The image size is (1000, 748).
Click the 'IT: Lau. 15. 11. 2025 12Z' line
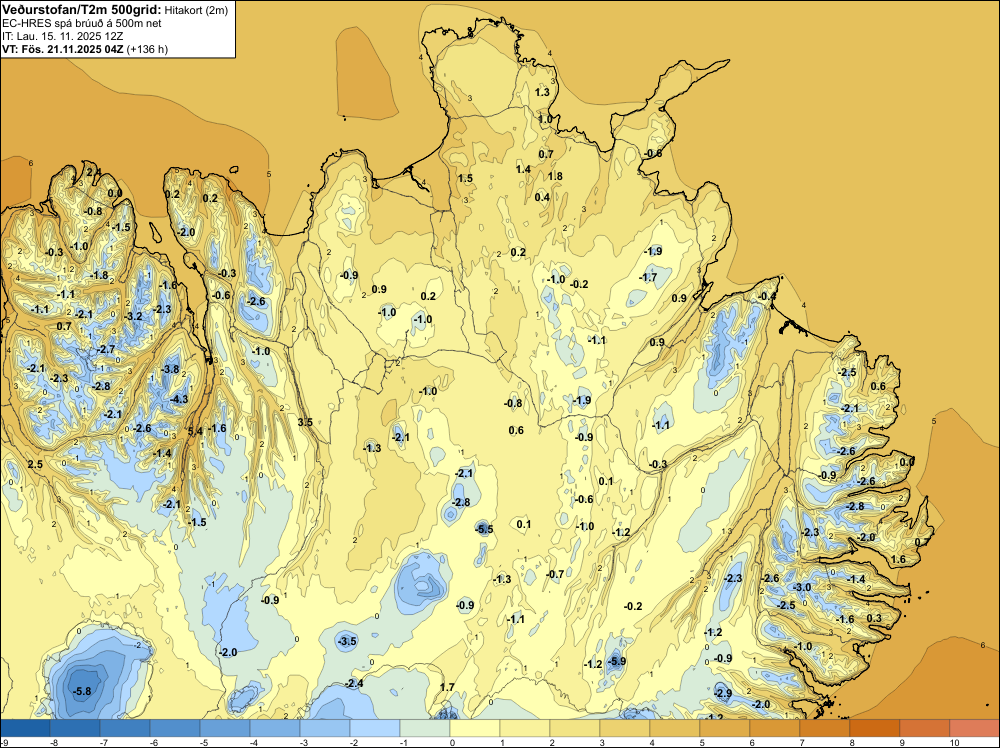click(x=62, y=36)
